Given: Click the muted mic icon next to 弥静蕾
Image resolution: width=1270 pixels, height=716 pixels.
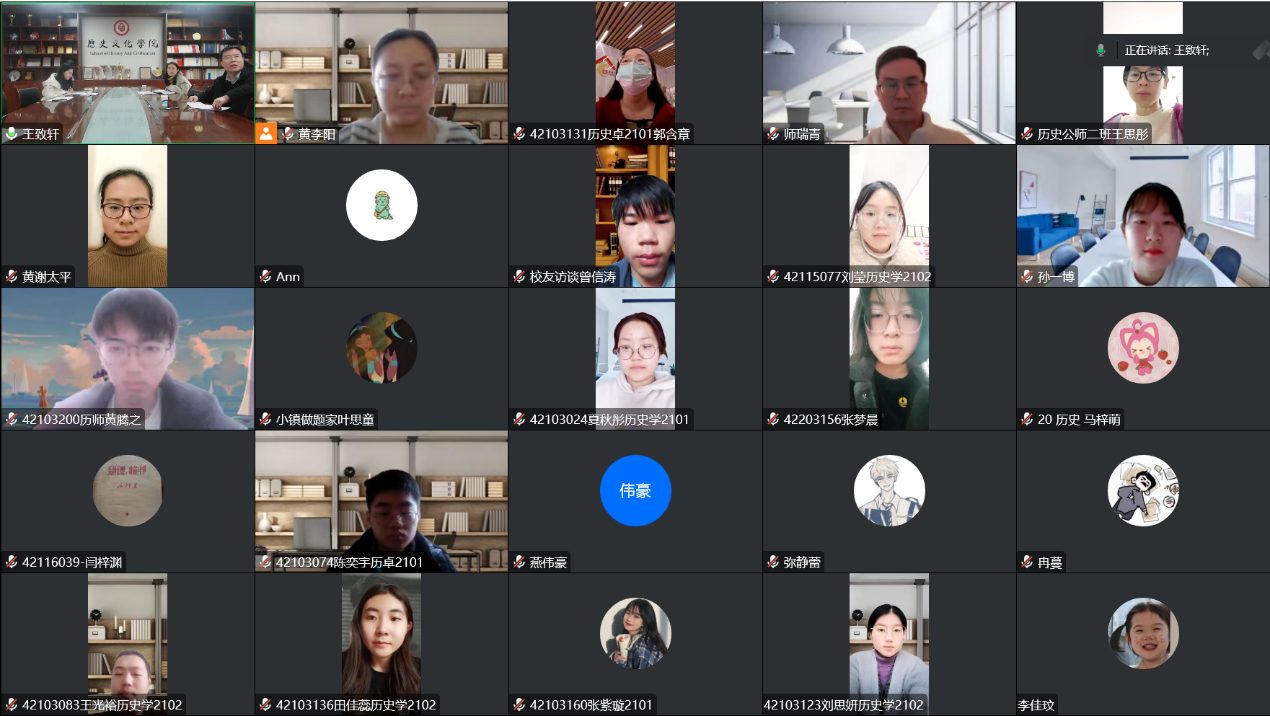Looking at the screenshot, I should coord(773,563).
